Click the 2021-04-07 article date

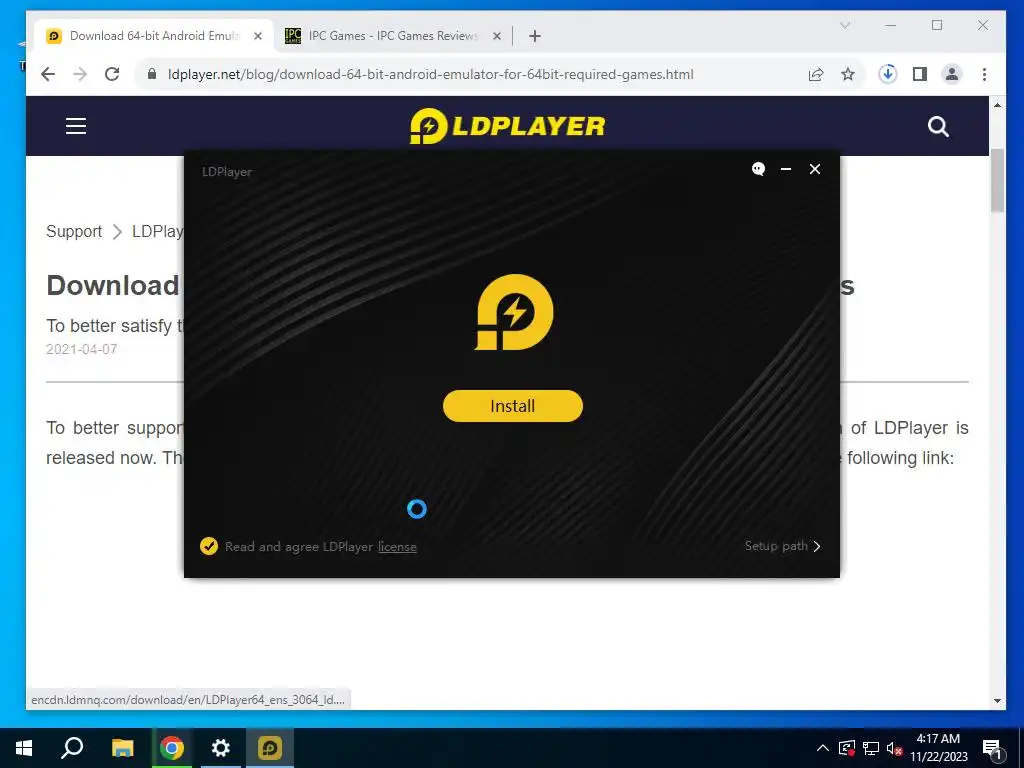tap(82, 349)
